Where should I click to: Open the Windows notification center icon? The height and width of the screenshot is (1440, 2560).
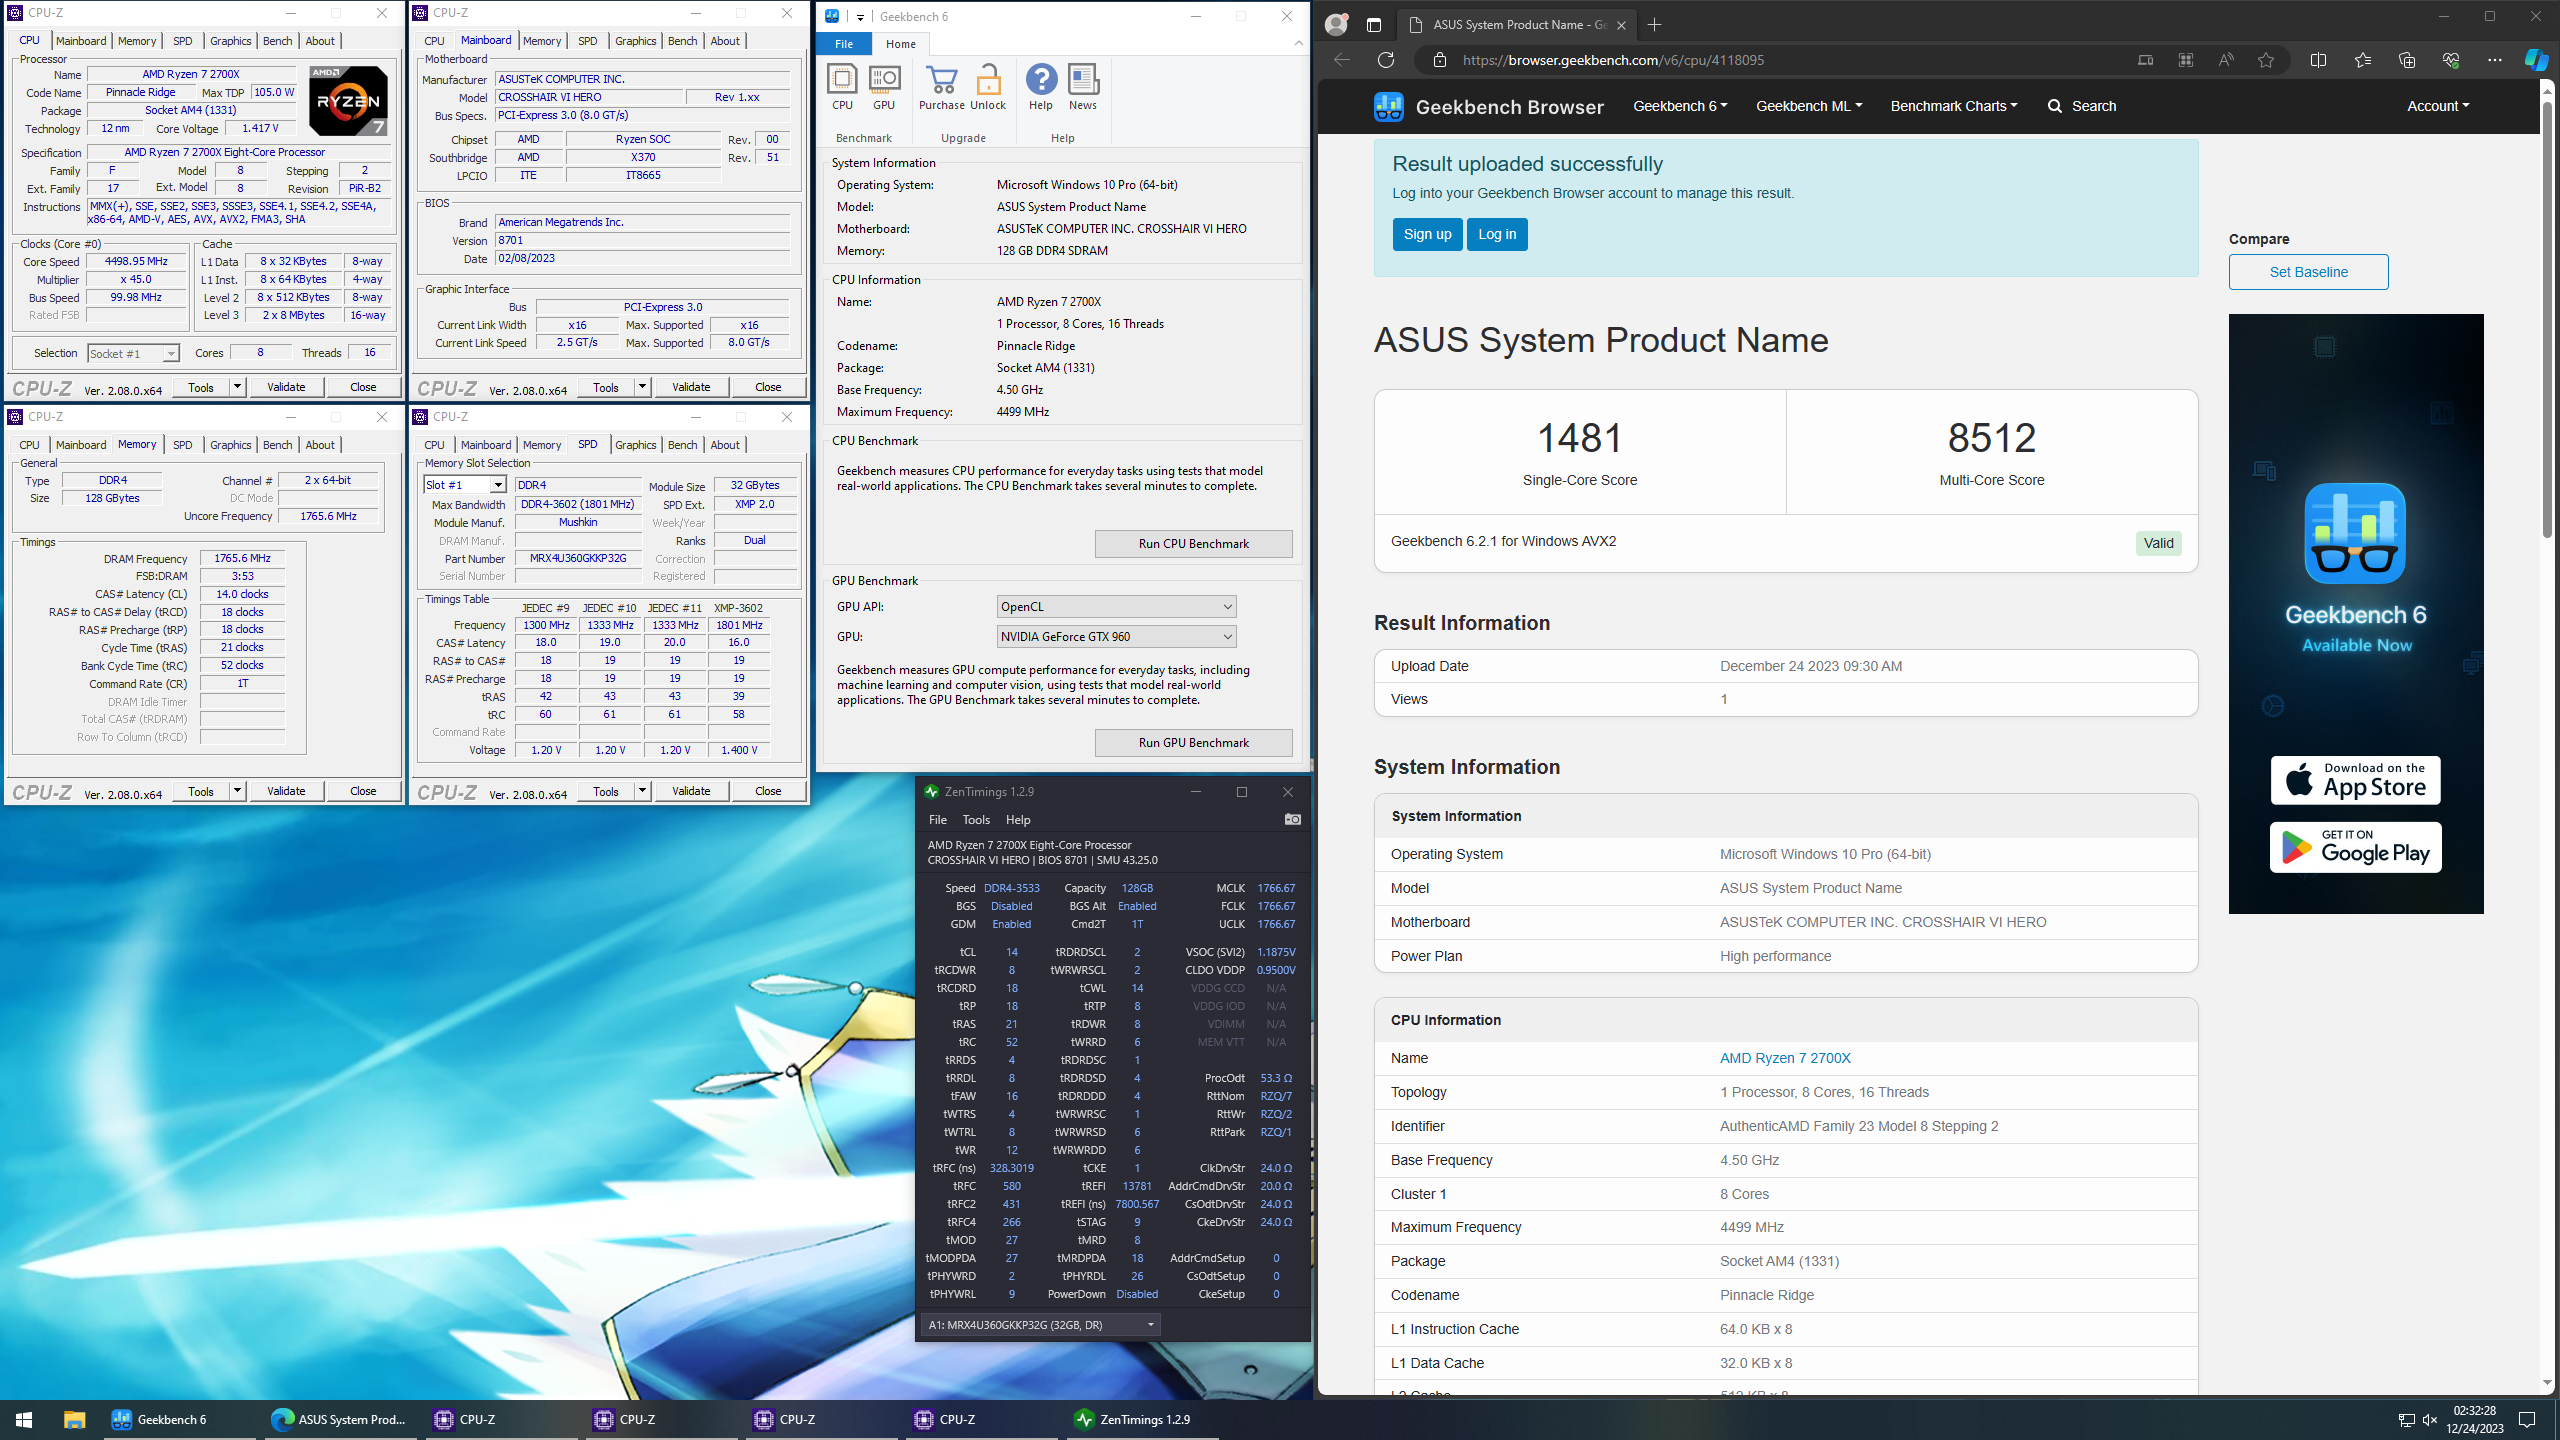tap(2527, 1419)
